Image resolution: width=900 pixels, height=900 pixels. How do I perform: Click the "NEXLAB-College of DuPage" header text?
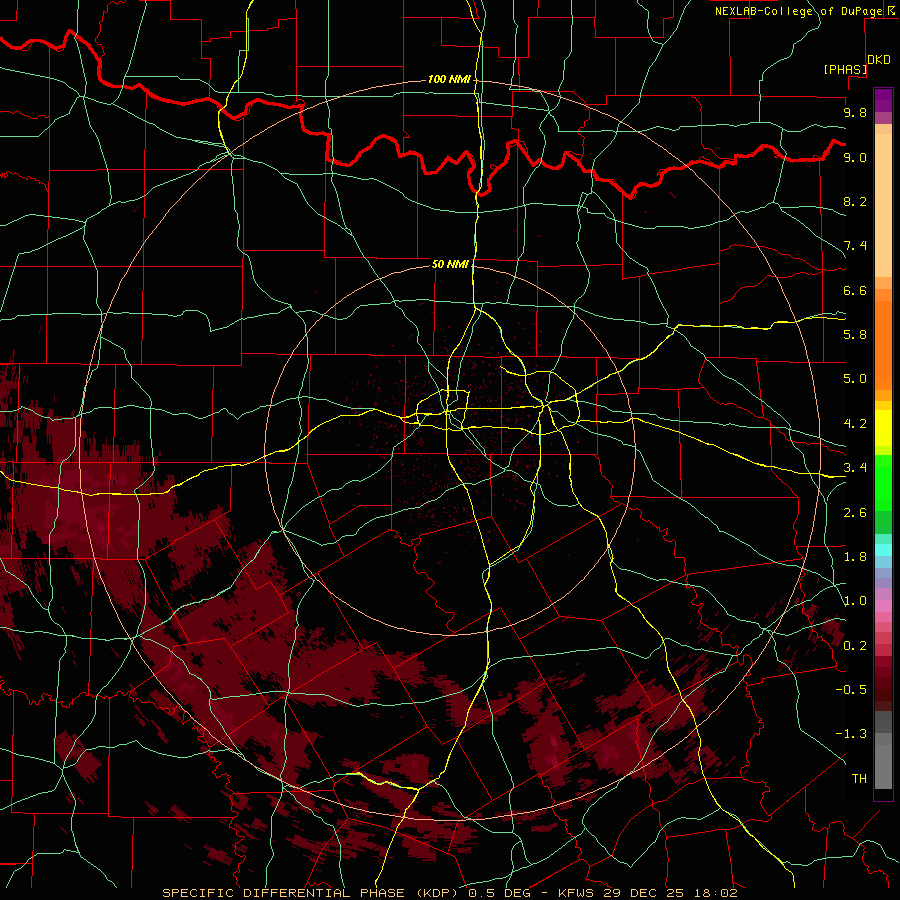point(799,11)
